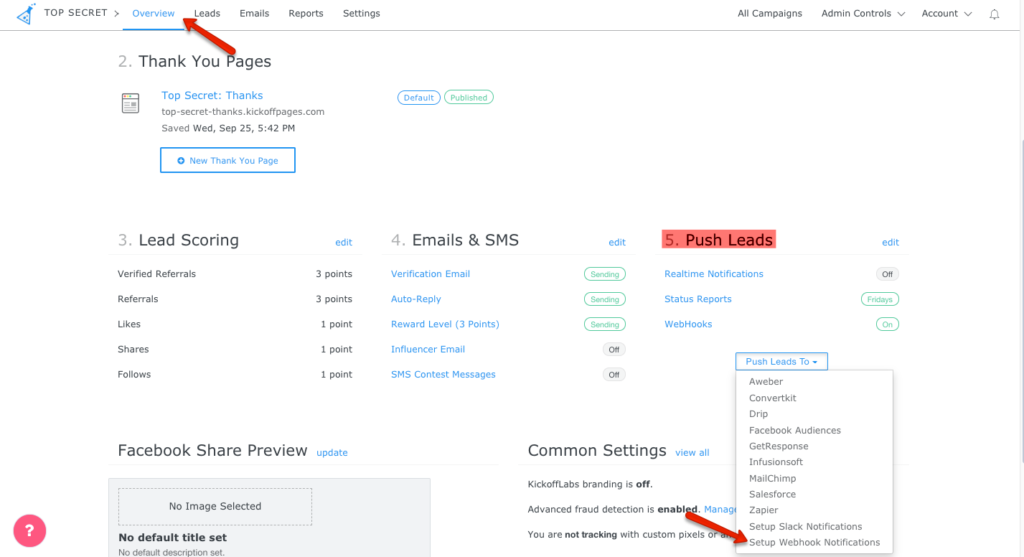The width and height of the screenshot is (1024, 557).
Task: Click the No Image Selected placeholder
Action: [215, 506]
